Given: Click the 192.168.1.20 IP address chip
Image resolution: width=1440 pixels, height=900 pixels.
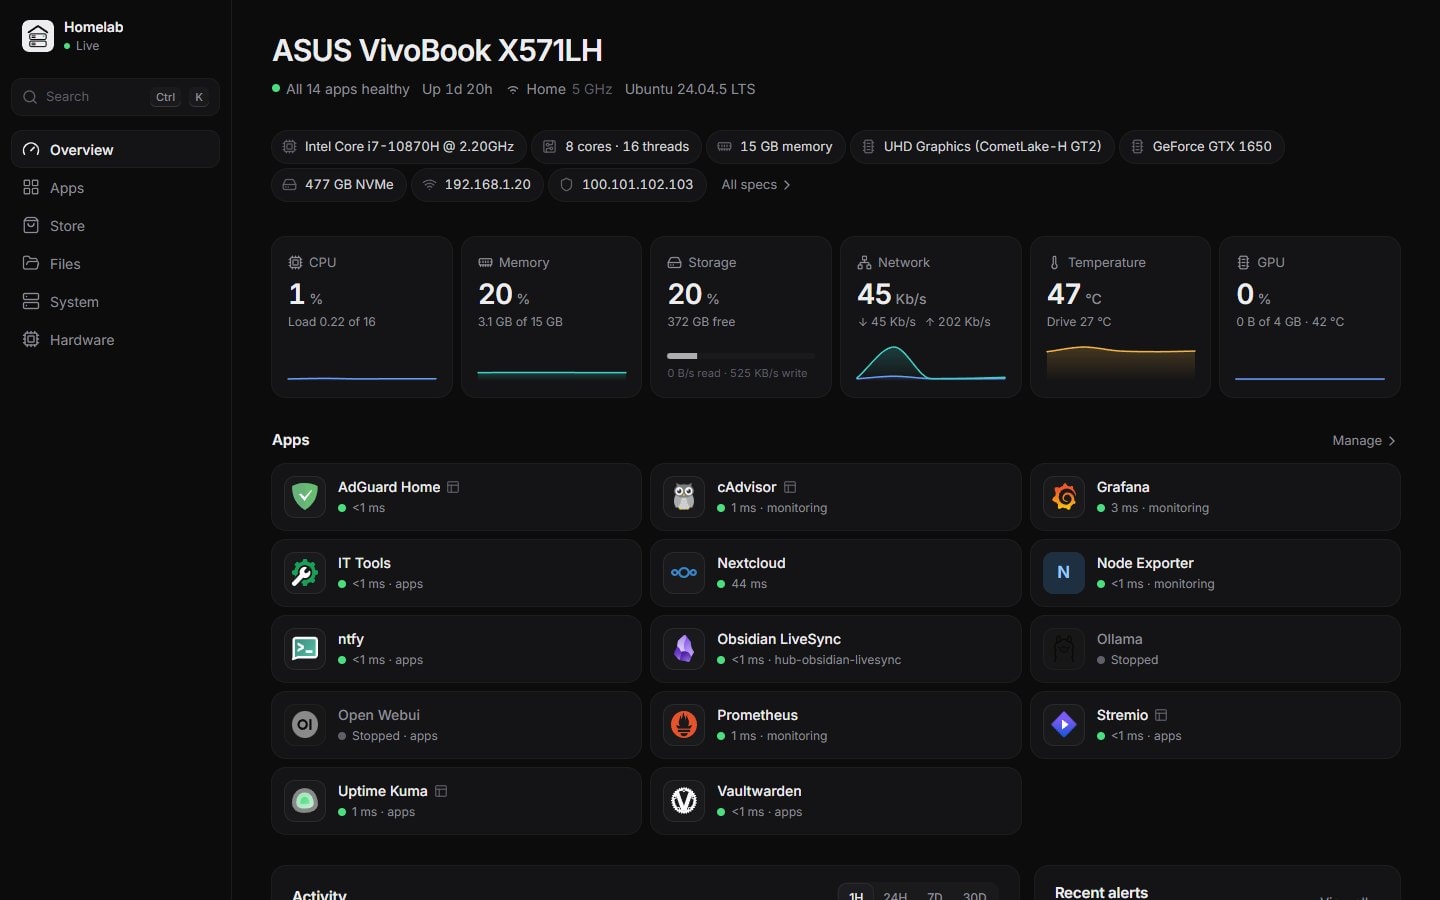Looking at the screenshot, I should 477,185.
